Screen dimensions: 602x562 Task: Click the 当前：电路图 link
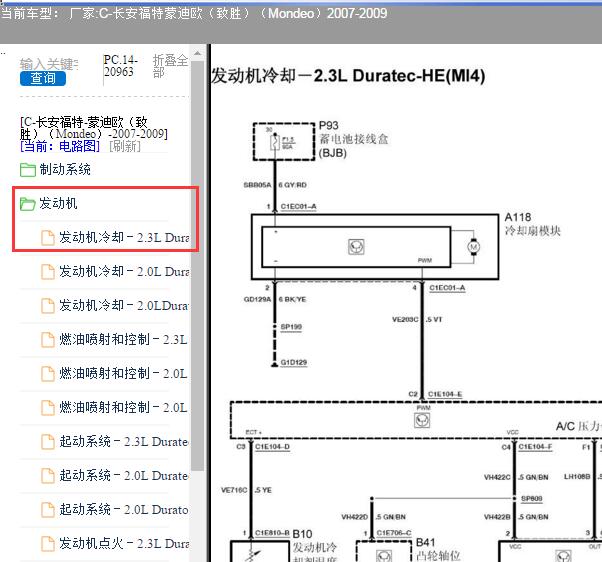coord(60,146)
